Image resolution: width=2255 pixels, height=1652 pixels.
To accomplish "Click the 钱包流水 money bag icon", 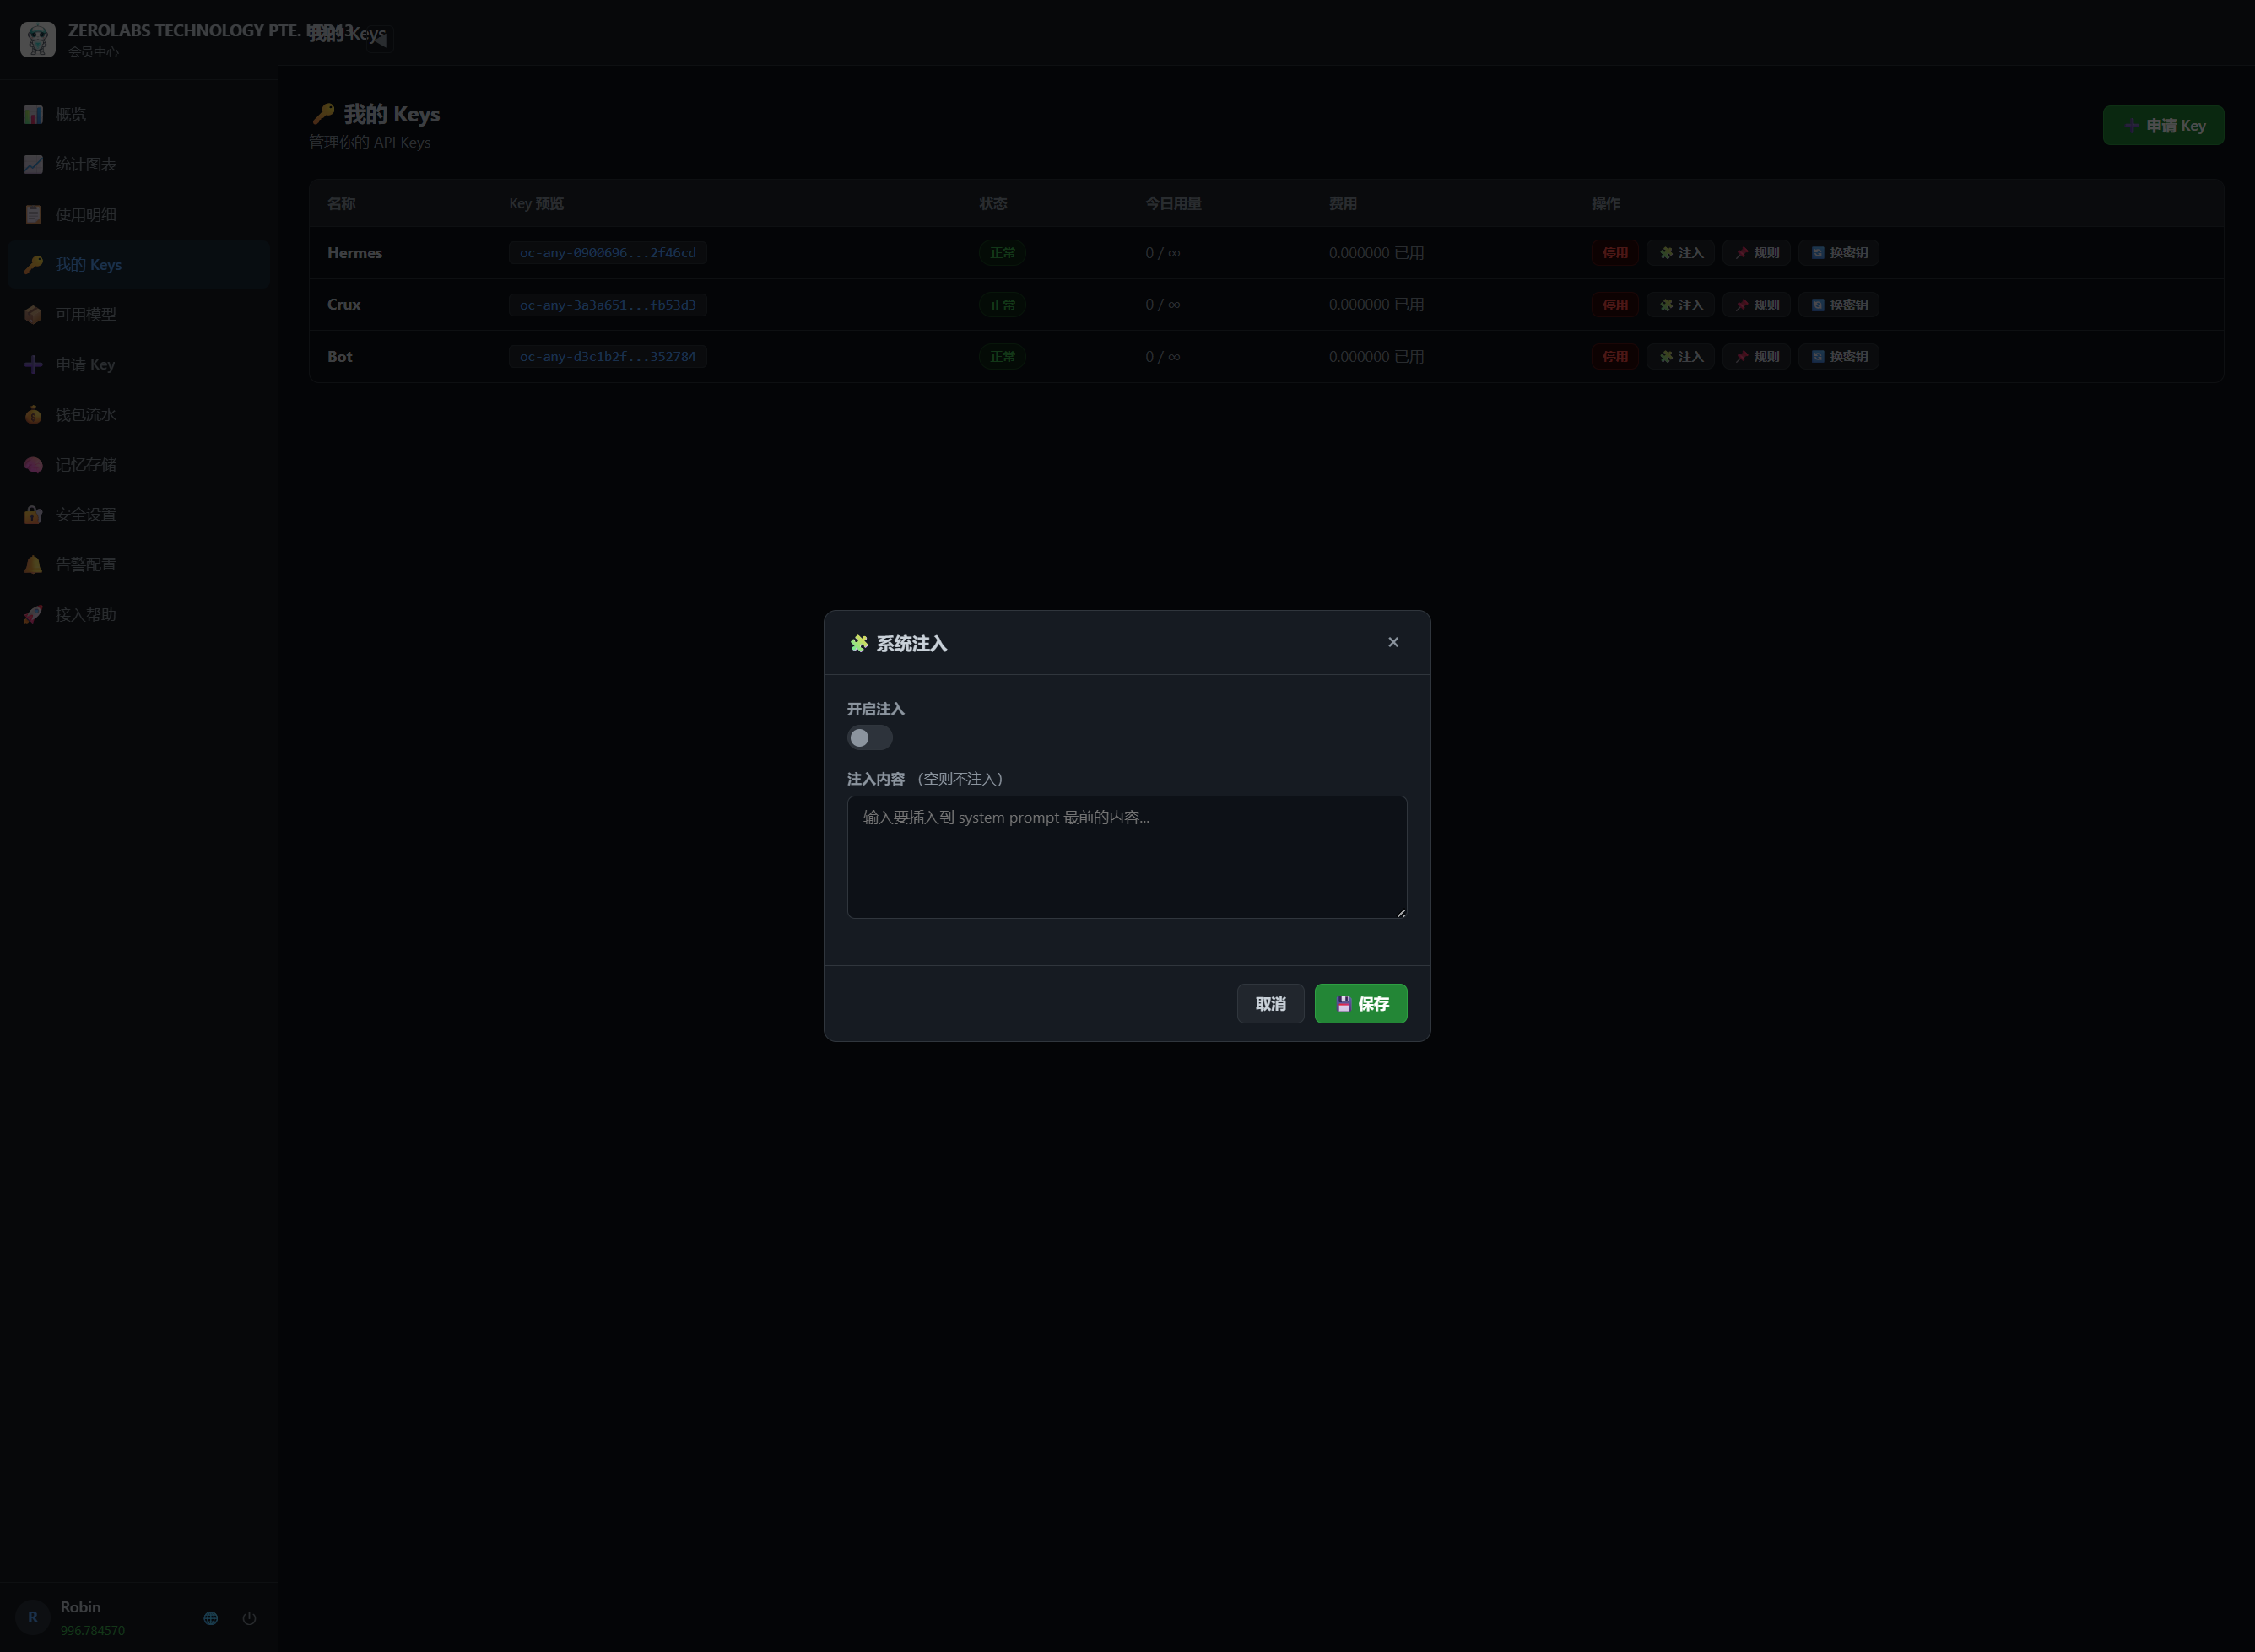I will (33, 414).
